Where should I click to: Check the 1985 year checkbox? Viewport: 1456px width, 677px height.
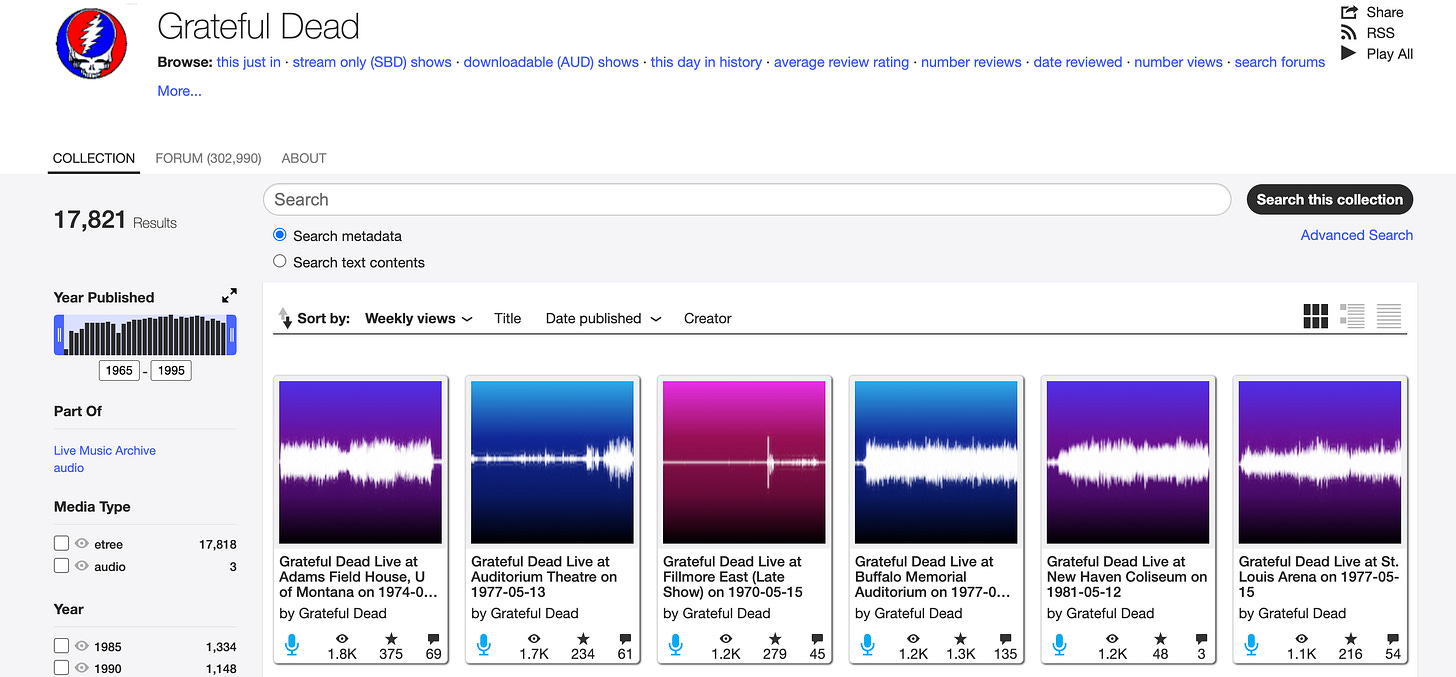[61, 645]
